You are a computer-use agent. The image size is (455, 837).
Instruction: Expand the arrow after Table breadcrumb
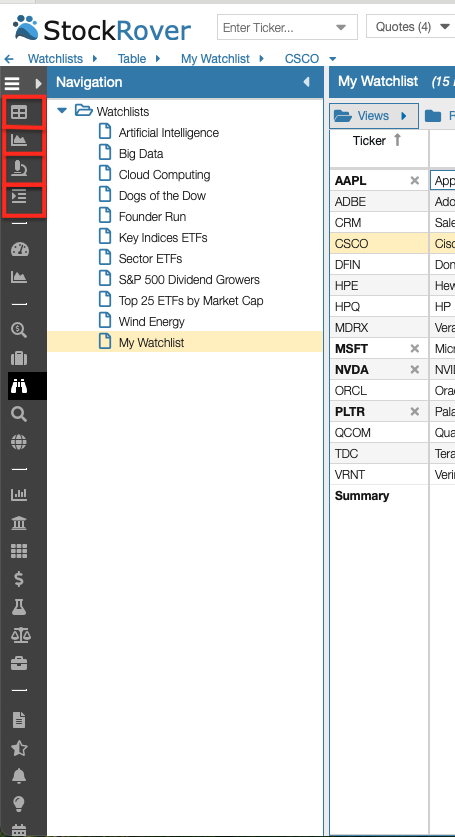click(x=158, y=59)
